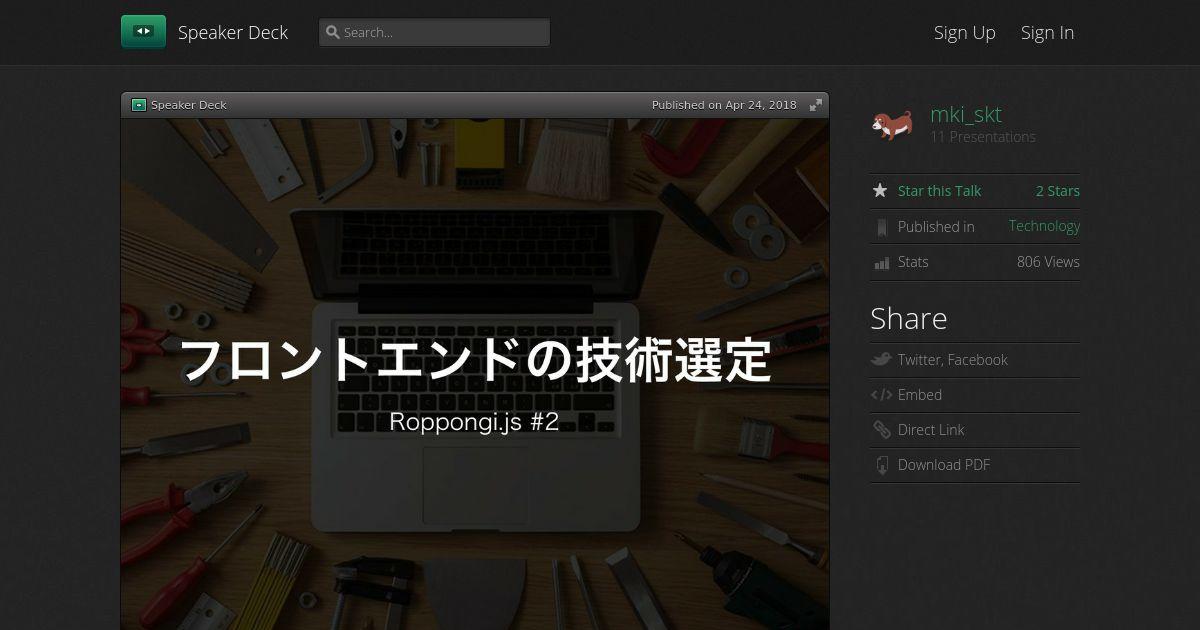The width and height of the screenshot is (1200, 630).
Task: Click the 806 Views count
Action: pos(1048,262)
